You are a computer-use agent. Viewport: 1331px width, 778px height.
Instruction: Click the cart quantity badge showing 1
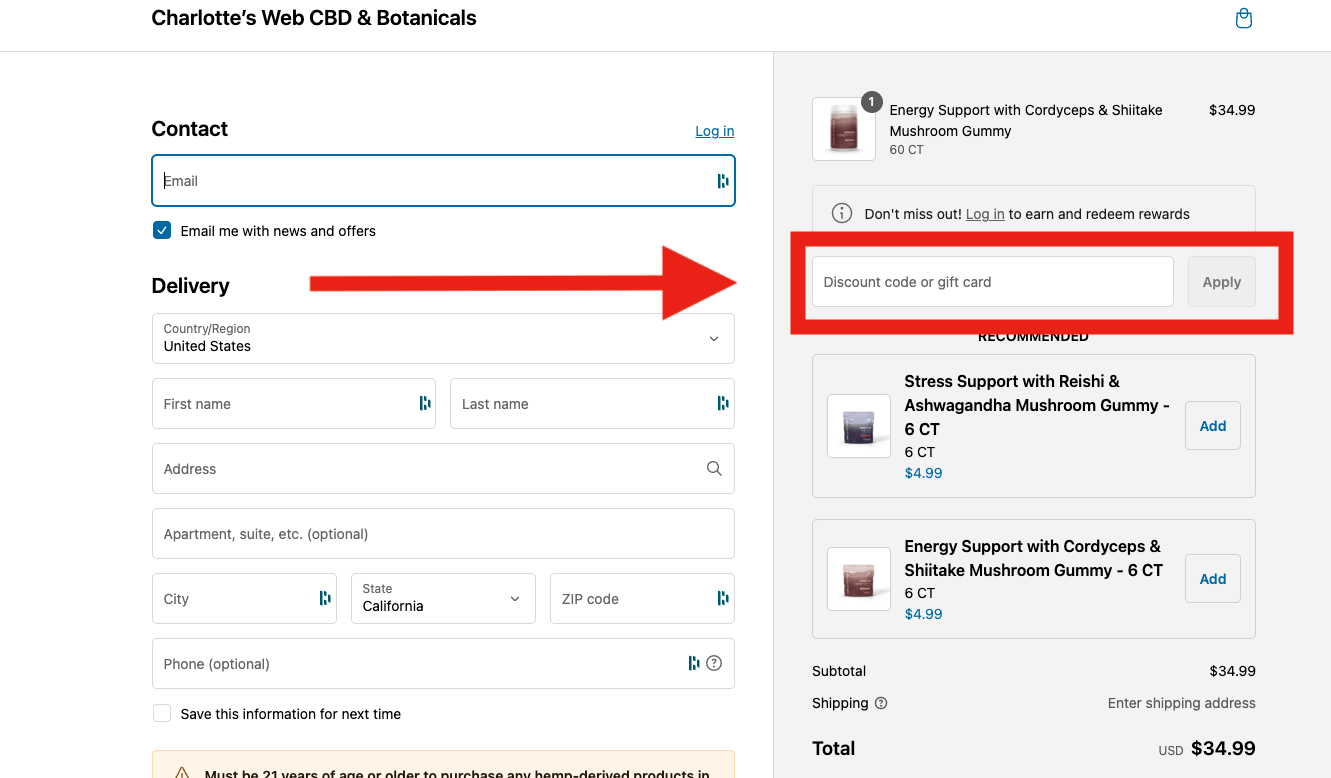pos(872,102)
